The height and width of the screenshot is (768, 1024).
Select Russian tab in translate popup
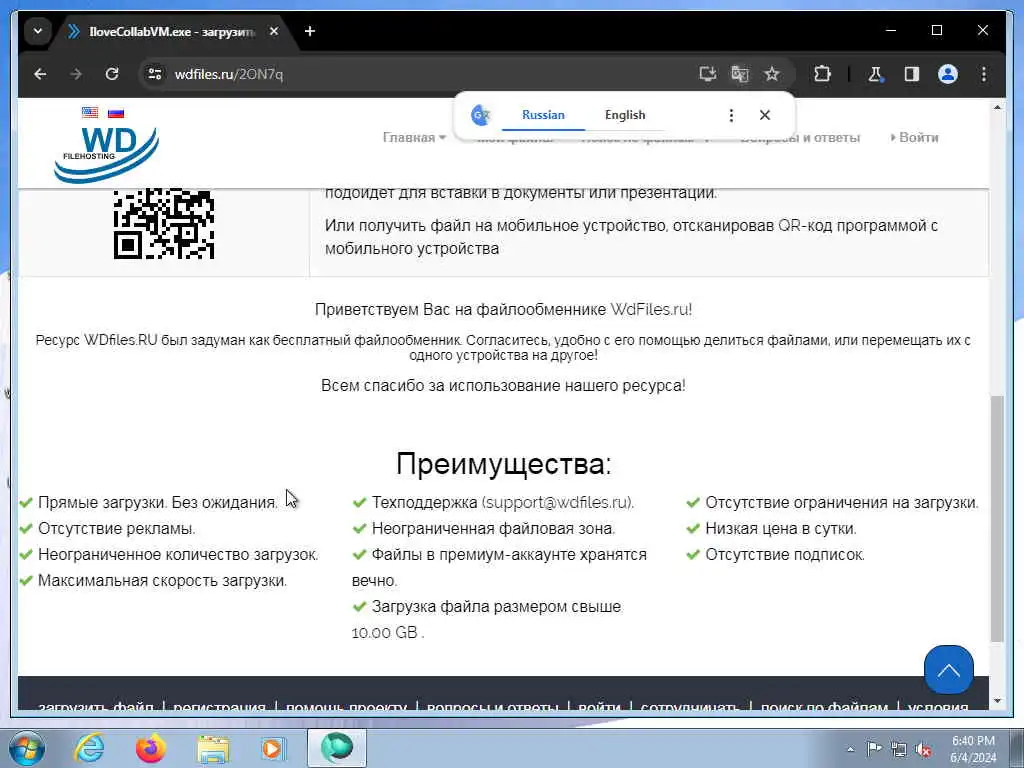[x=543, y=115]
